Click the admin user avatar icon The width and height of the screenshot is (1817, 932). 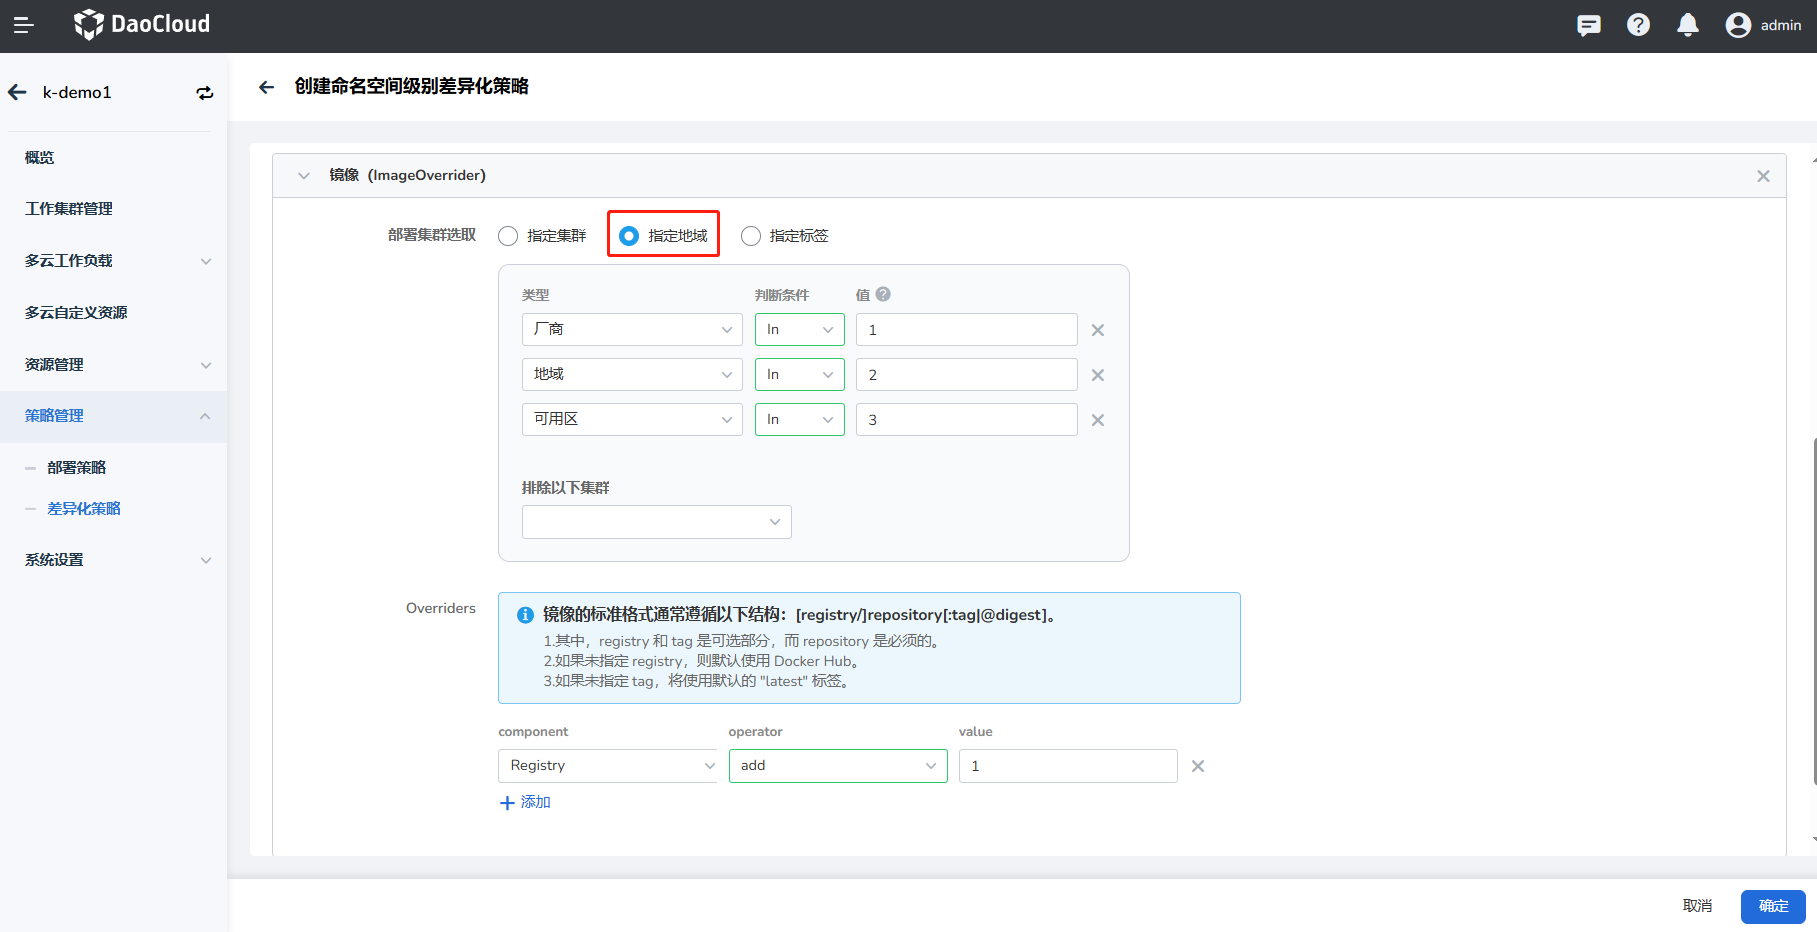click(x=1738, y=25)
